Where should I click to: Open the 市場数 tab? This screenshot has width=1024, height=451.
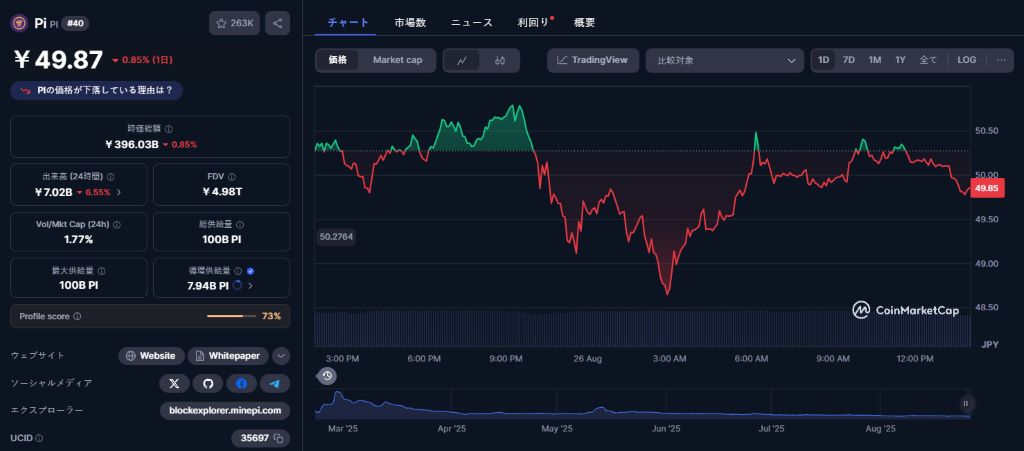410,23
